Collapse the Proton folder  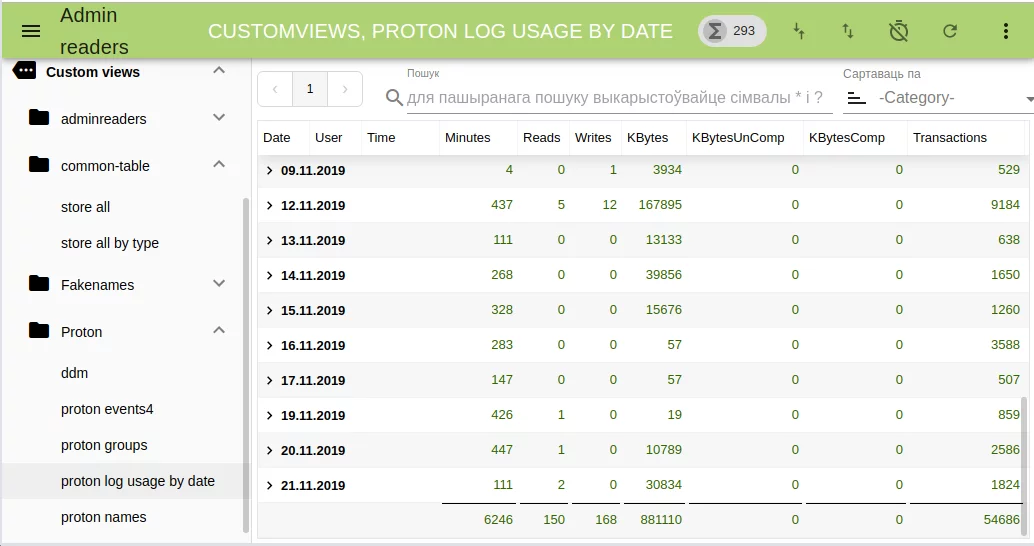[x=219, y=331]
